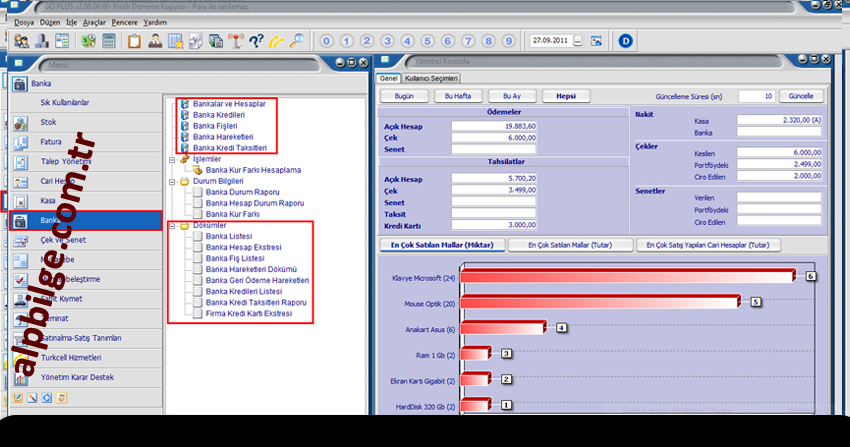This screenshot has height=447, width=850.
Task: Click the question mark help icon
Action: (256, 41)
